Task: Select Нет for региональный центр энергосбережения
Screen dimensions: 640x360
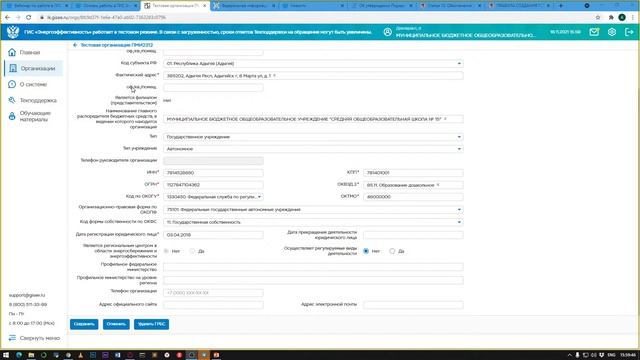Action: pos(166,251)
